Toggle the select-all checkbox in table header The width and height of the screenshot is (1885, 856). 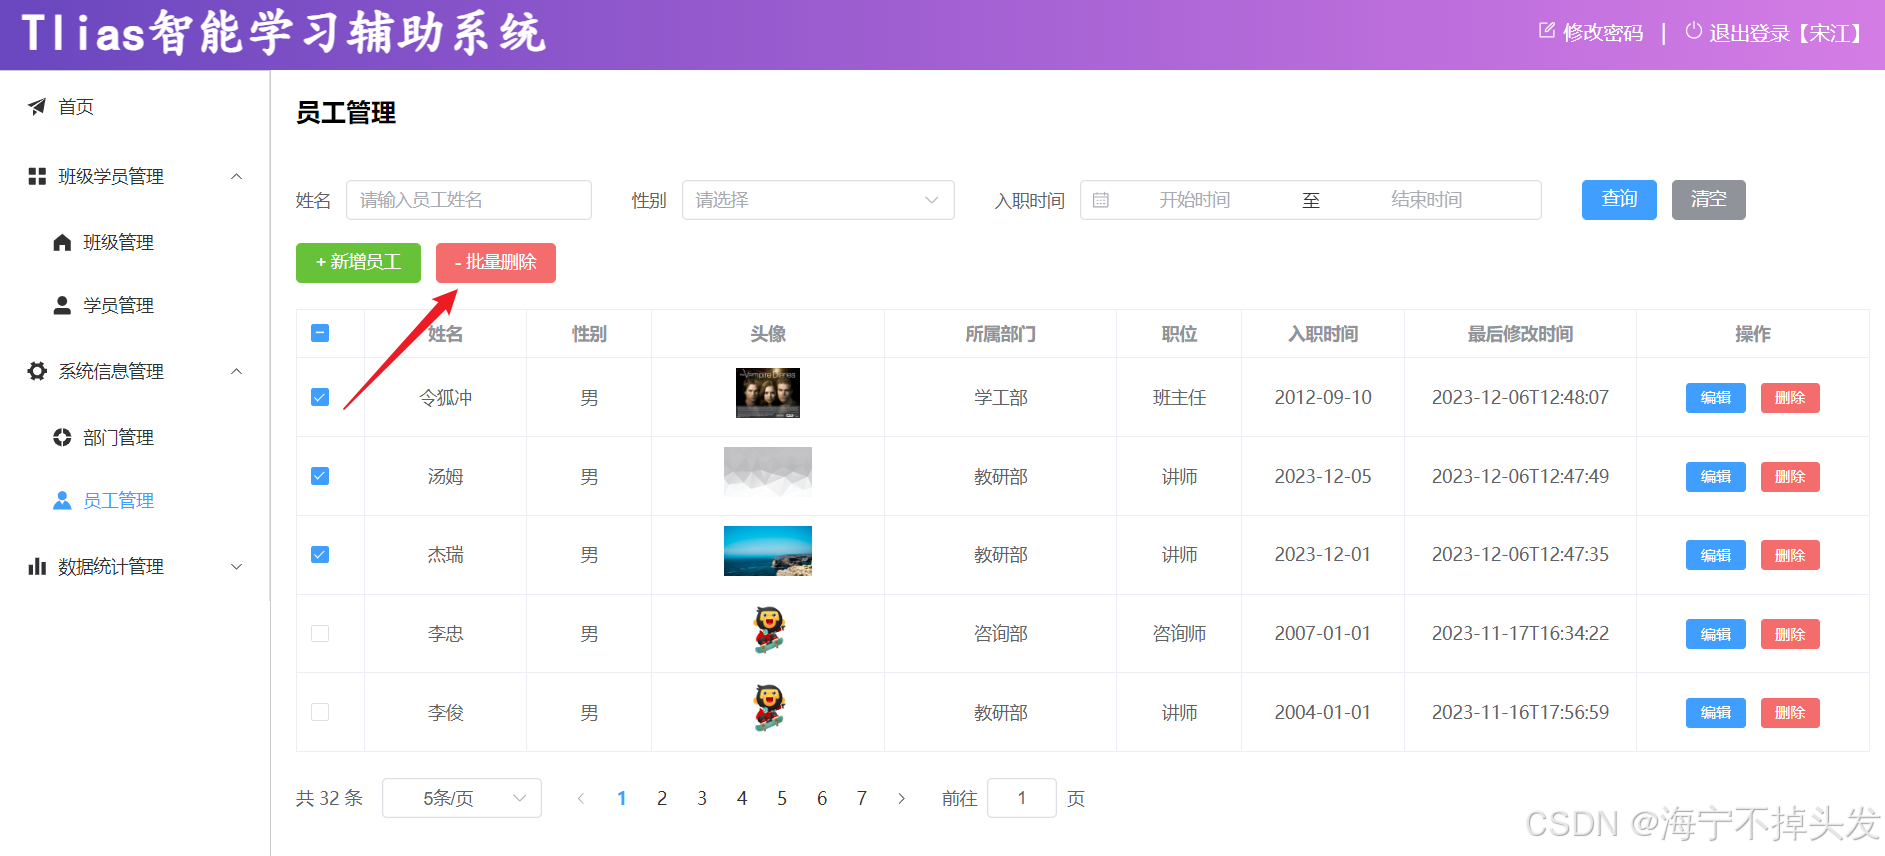(x=320, y=333)
